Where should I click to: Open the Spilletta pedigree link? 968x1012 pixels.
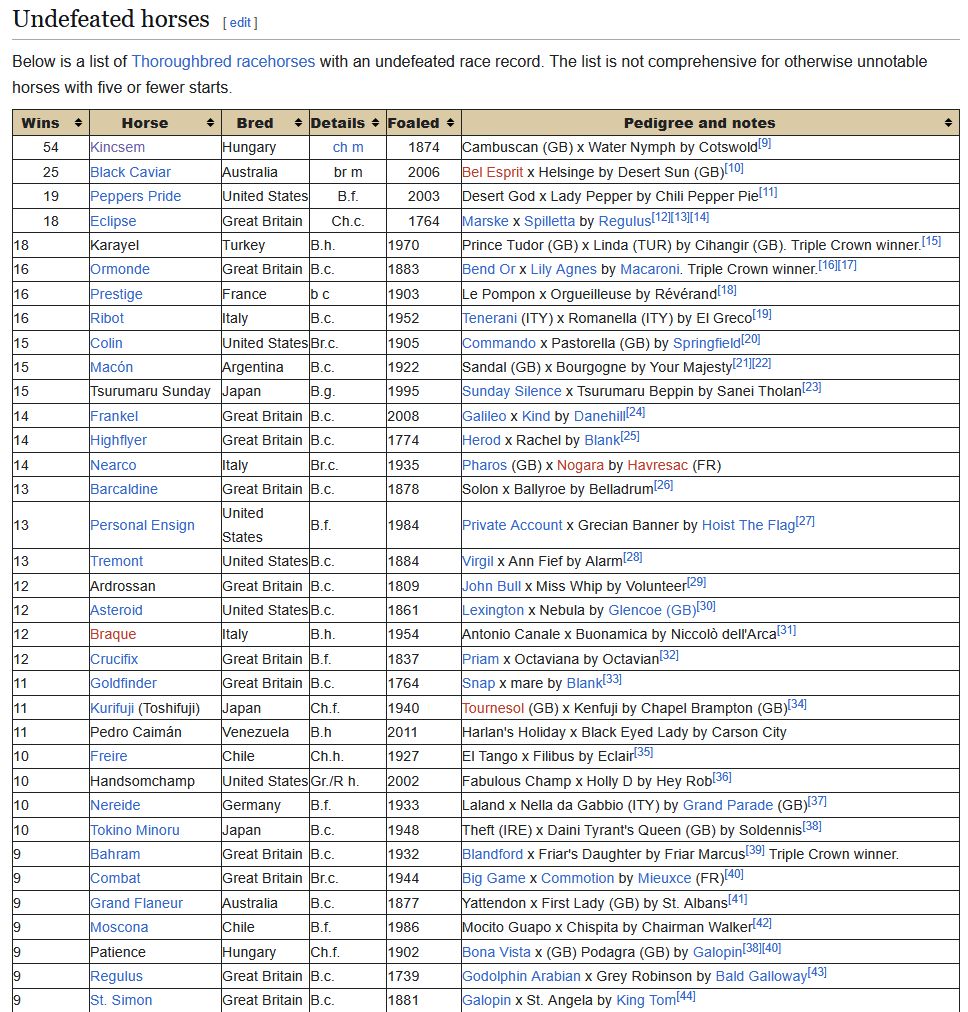pyautogui.click(x=549, y=221)
